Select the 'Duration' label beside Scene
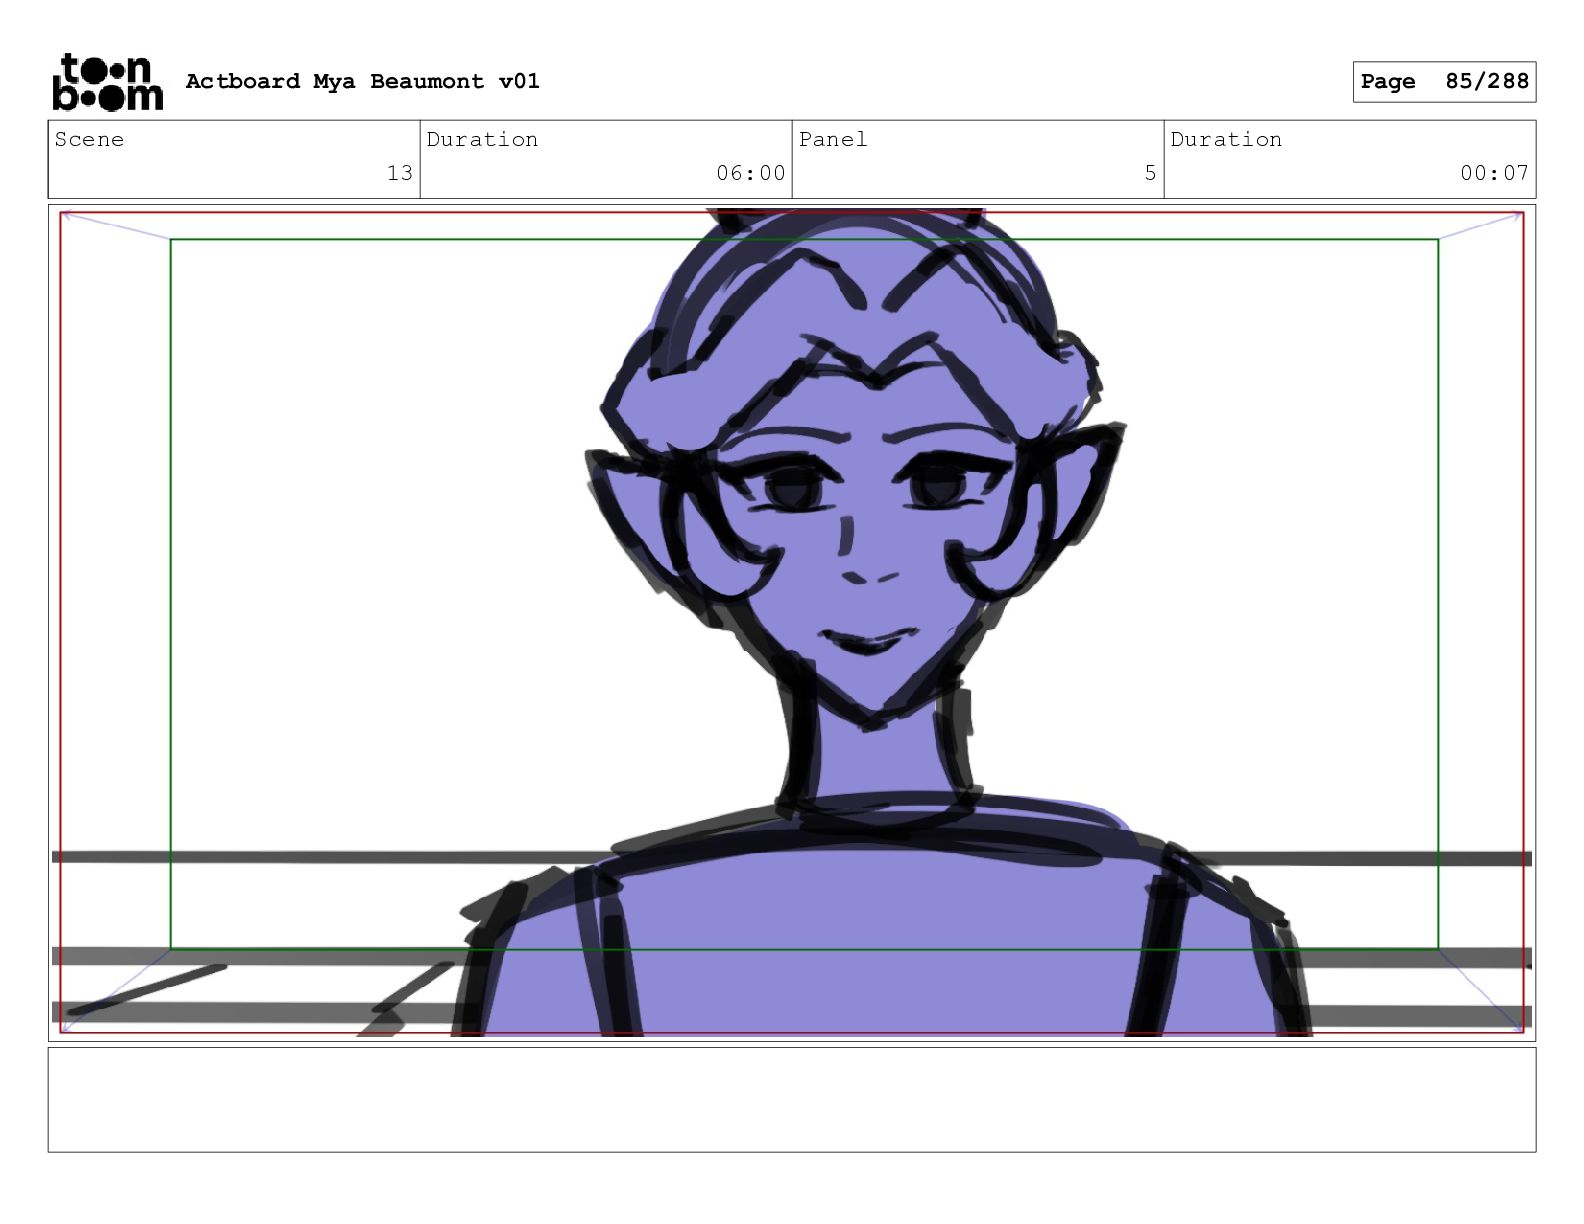 coord(482,140)
